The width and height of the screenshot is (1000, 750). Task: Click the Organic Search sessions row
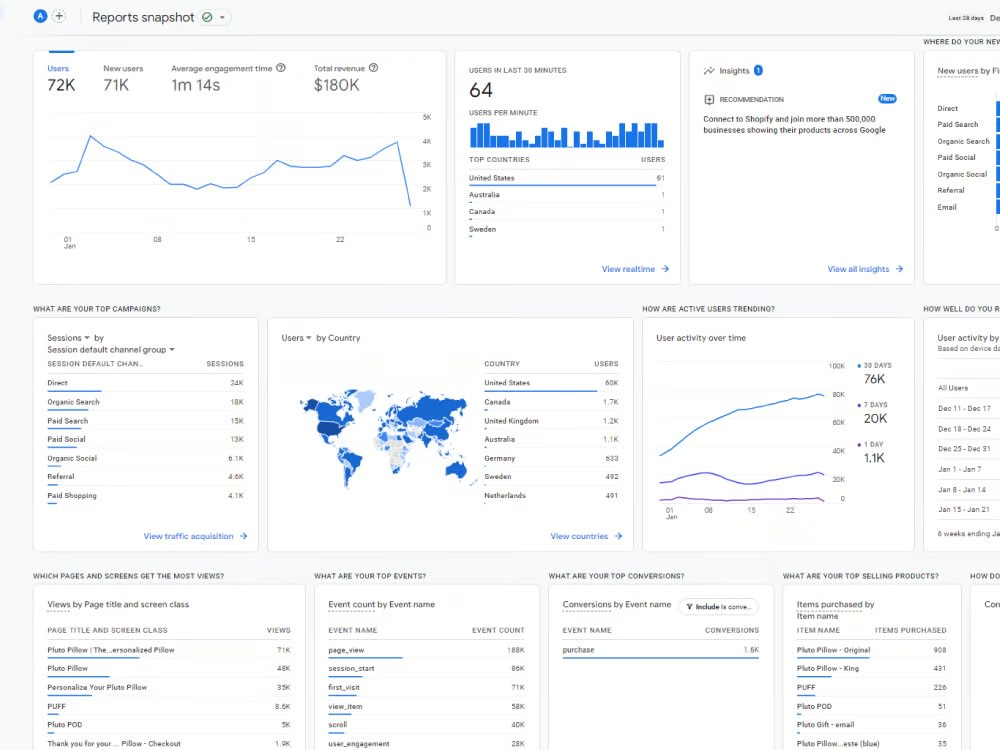coord(145,402)
